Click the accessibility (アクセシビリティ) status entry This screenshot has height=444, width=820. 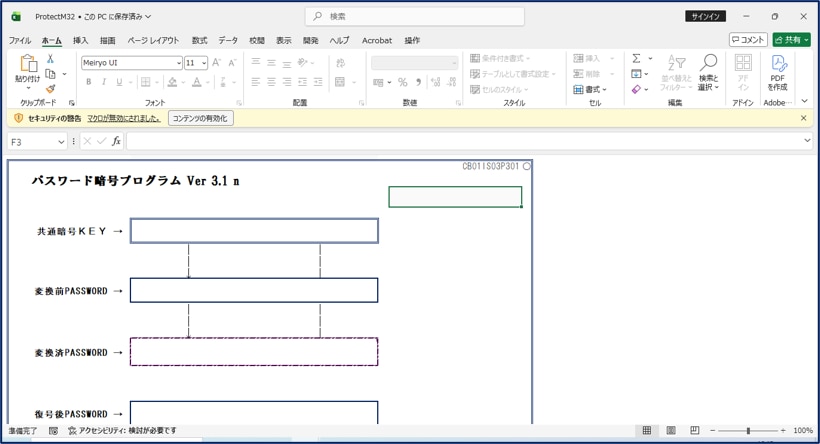click(x=123, y=430)
